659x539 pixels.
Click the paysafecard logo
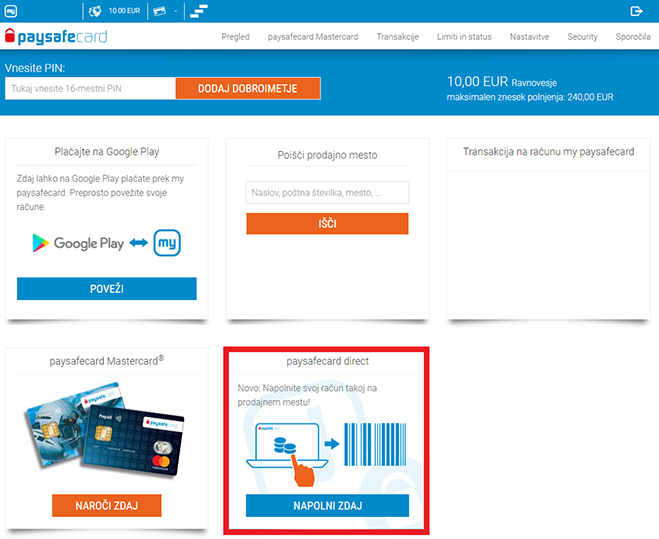coord(56,37)
